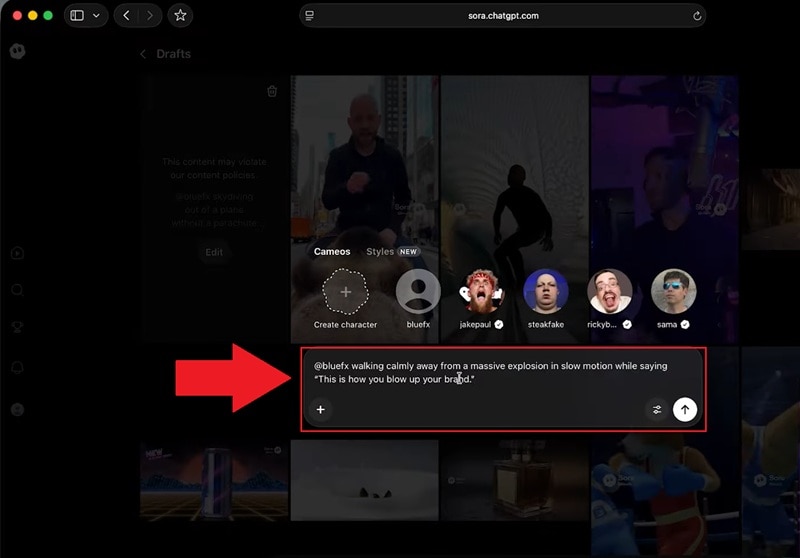Screen dimensions: 800x558
Task: Open the video feed sidebar icon
Action: click(x=17, y=253)
